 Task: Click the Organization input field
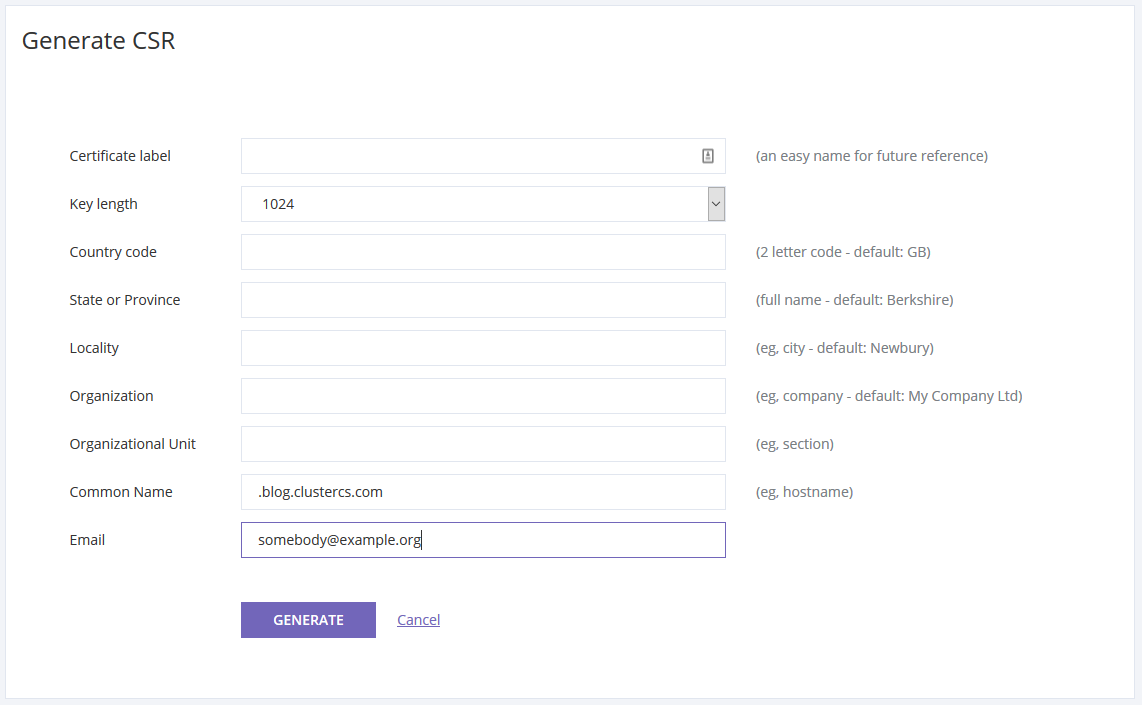coord(483,396)
